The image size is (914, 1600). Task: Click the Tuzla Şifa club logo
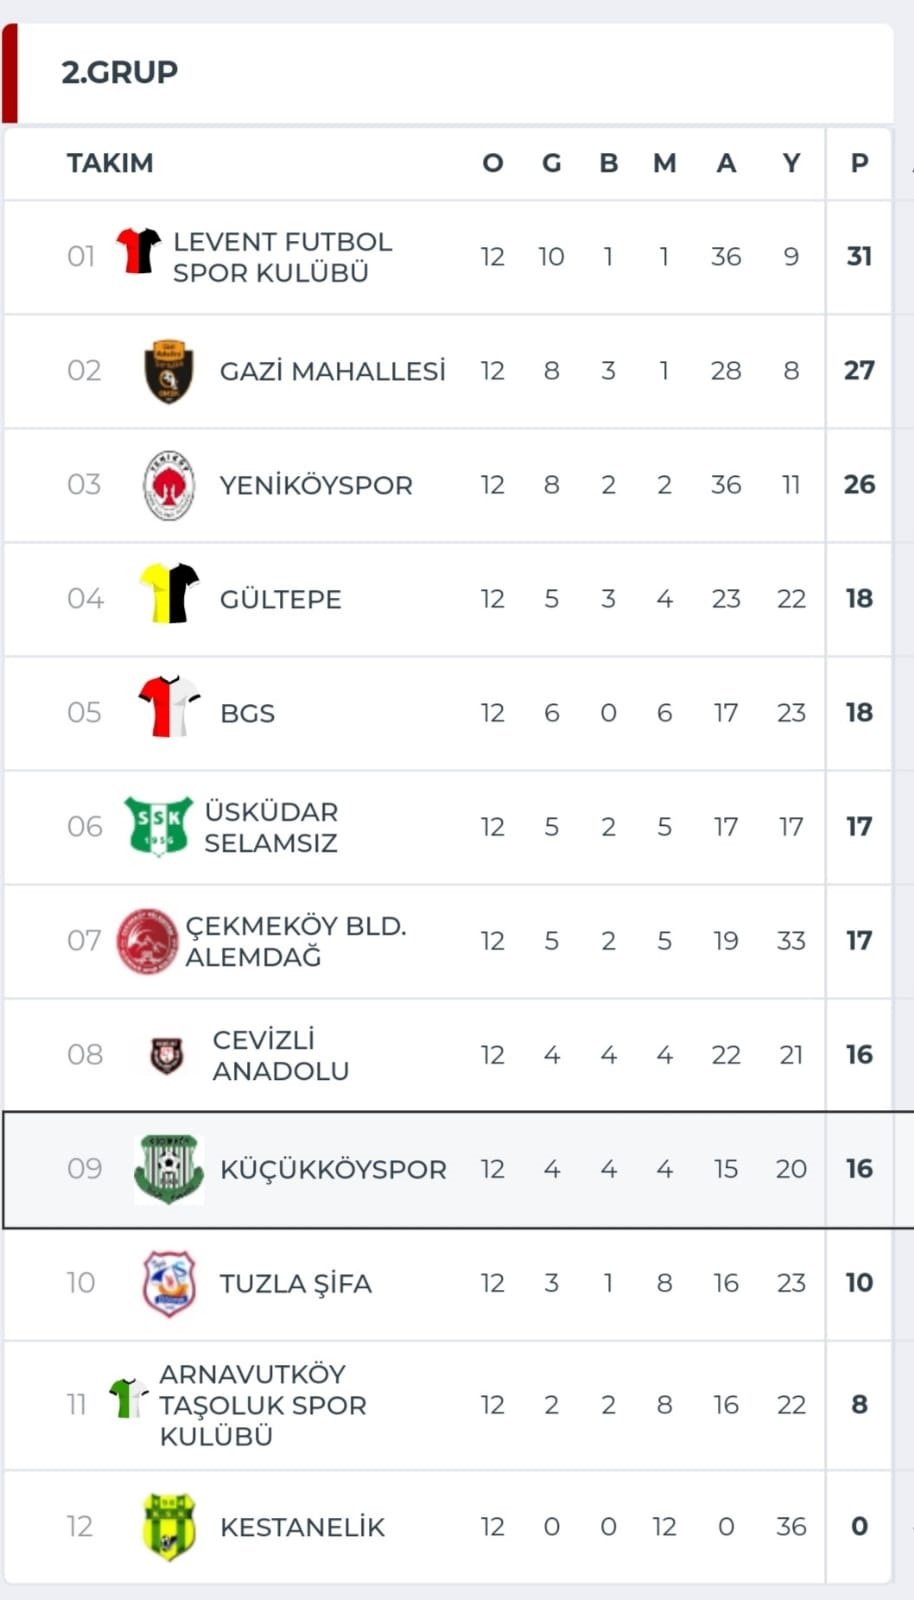pyautogui.click(x=169, y=1283)
